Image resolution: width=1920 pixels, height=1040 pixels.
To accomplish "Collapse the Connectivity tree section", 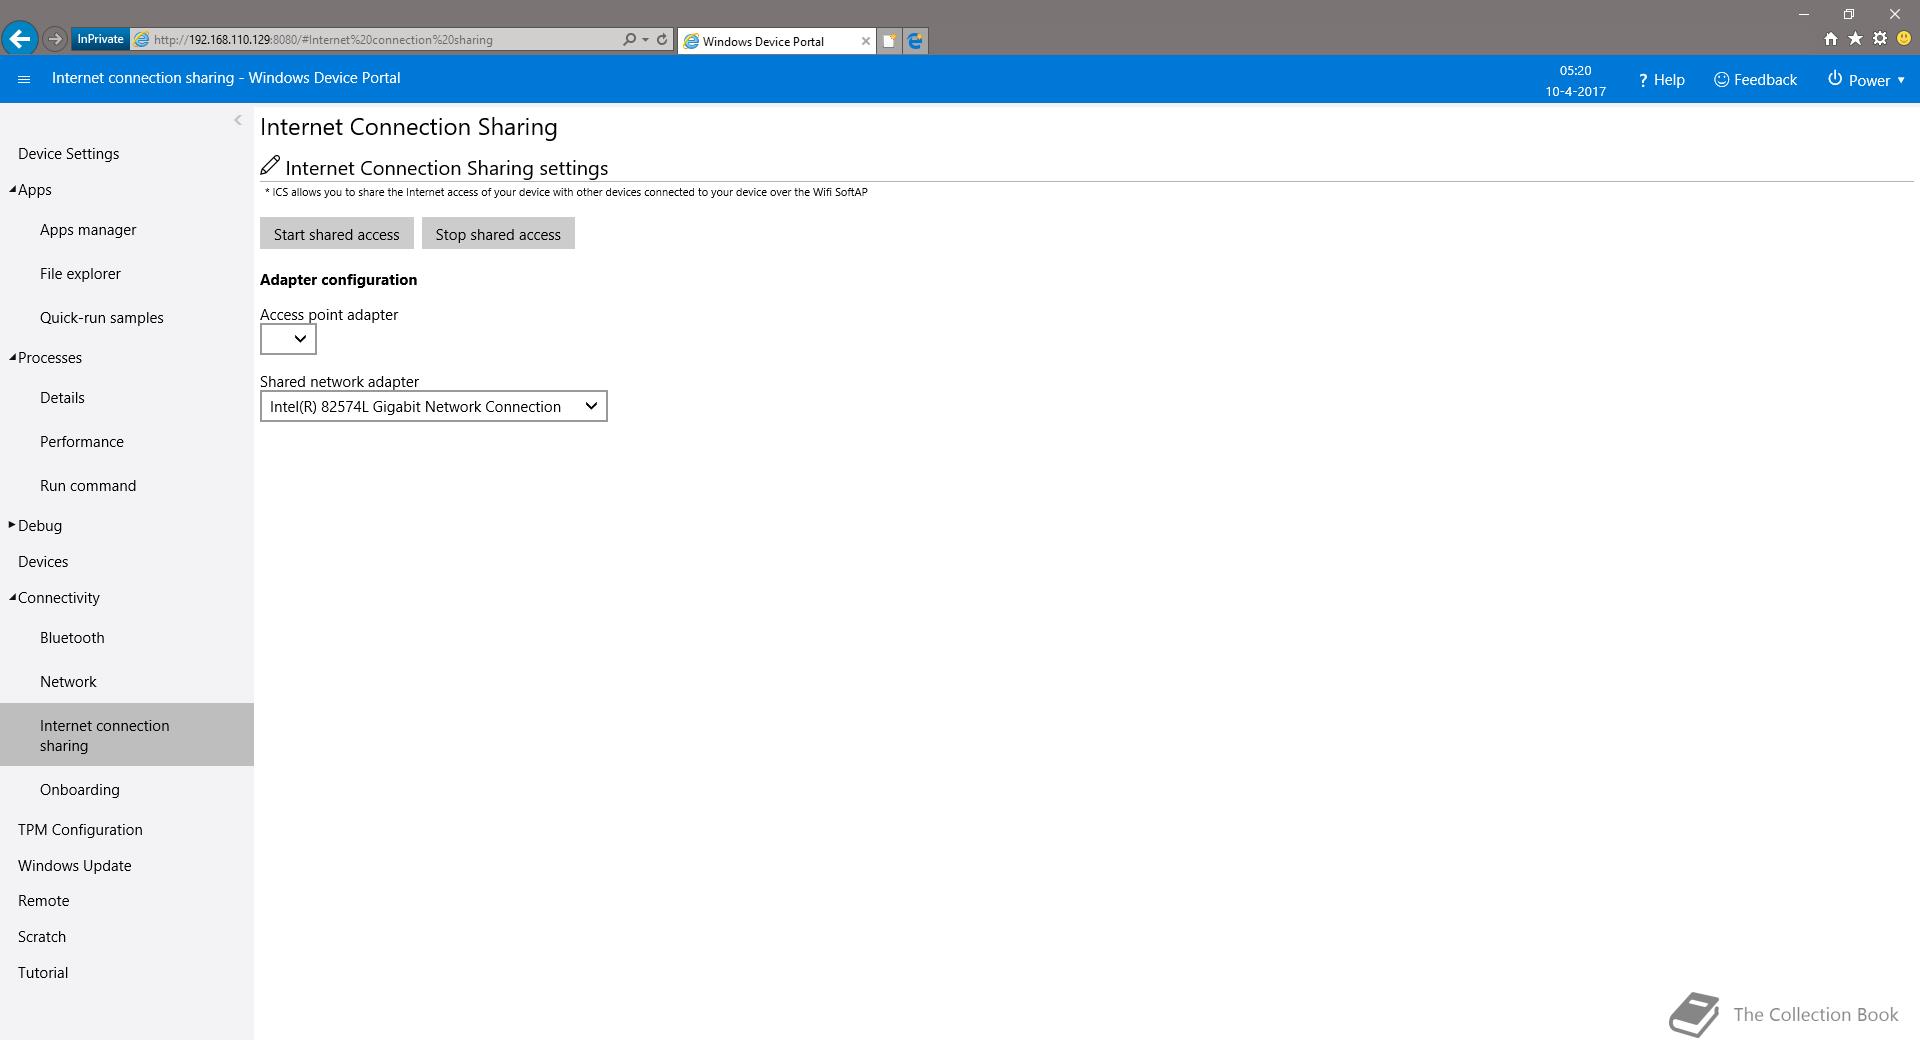I will (x=12, y=598).
